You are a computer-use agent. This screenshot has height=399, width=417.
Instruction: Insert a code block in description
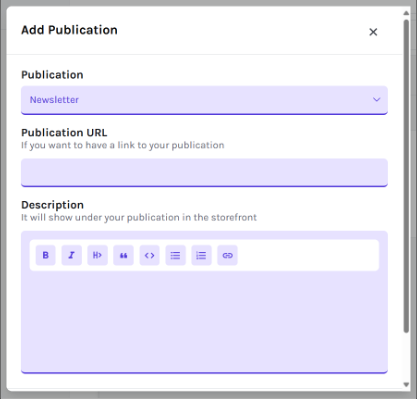149,255
